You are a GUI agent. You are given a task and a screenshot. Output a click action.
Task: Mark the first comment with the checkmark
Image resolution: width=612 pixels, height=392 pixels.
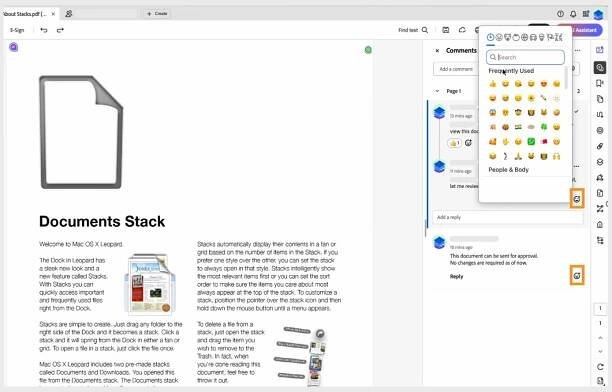point(576,111)
